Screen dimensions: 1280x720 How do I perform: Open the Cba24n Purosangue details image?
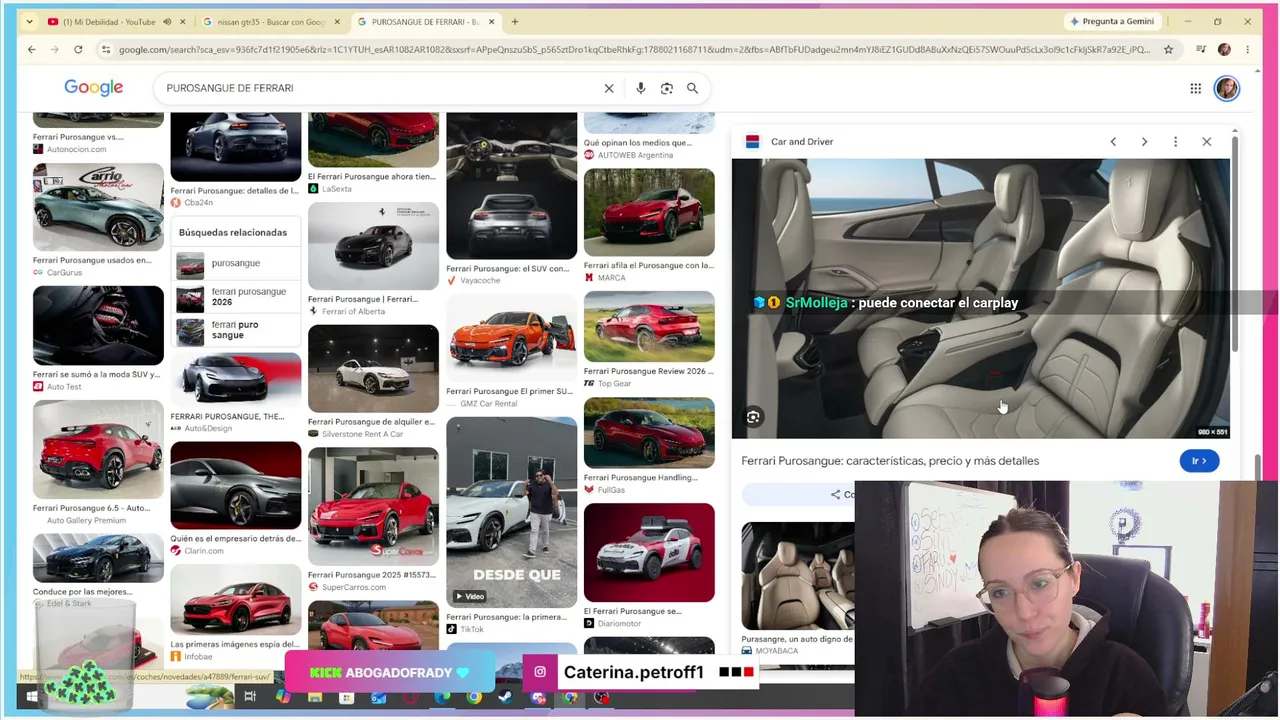click(x=235, y=147)
